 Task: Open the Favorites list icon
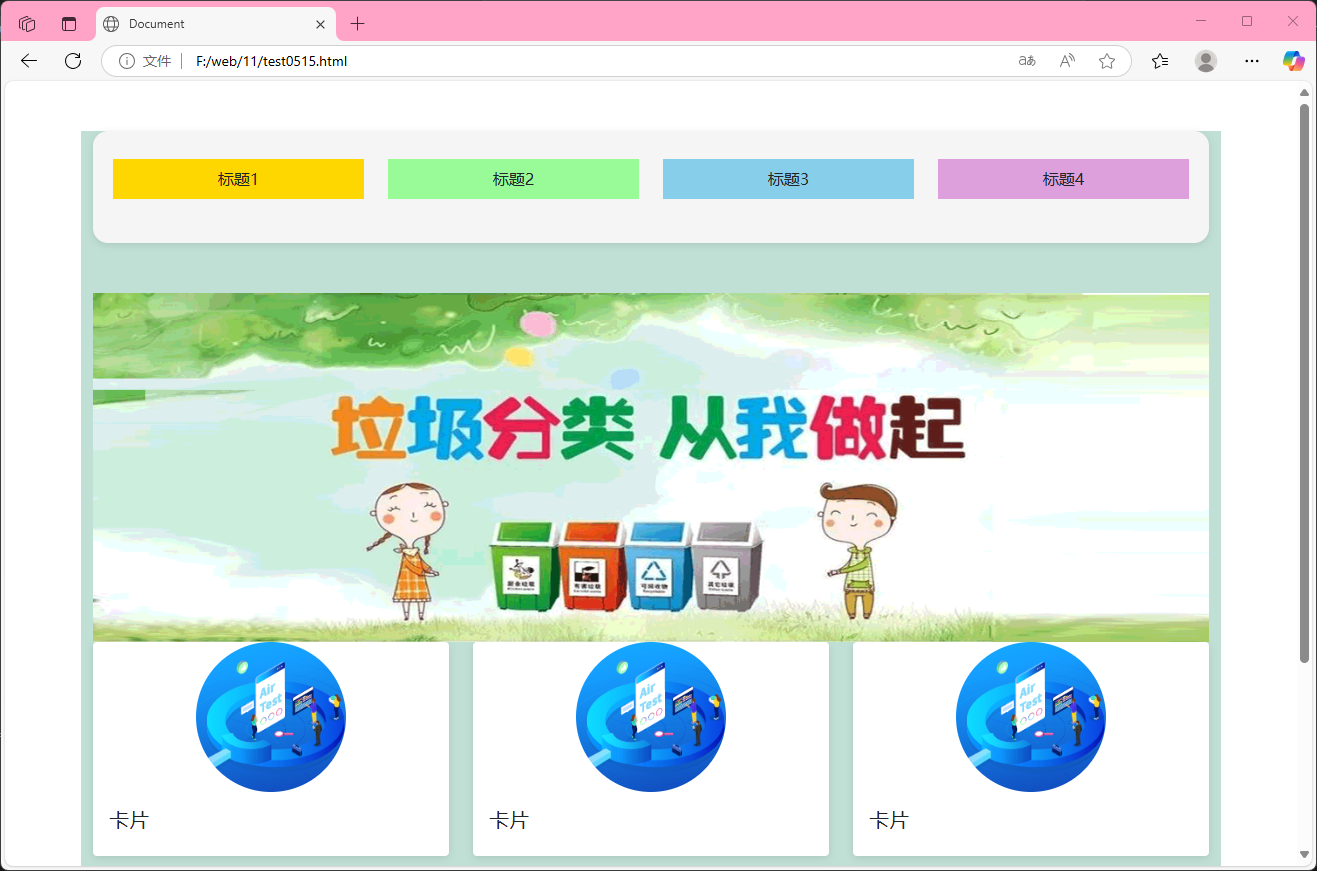[1160, 61]
